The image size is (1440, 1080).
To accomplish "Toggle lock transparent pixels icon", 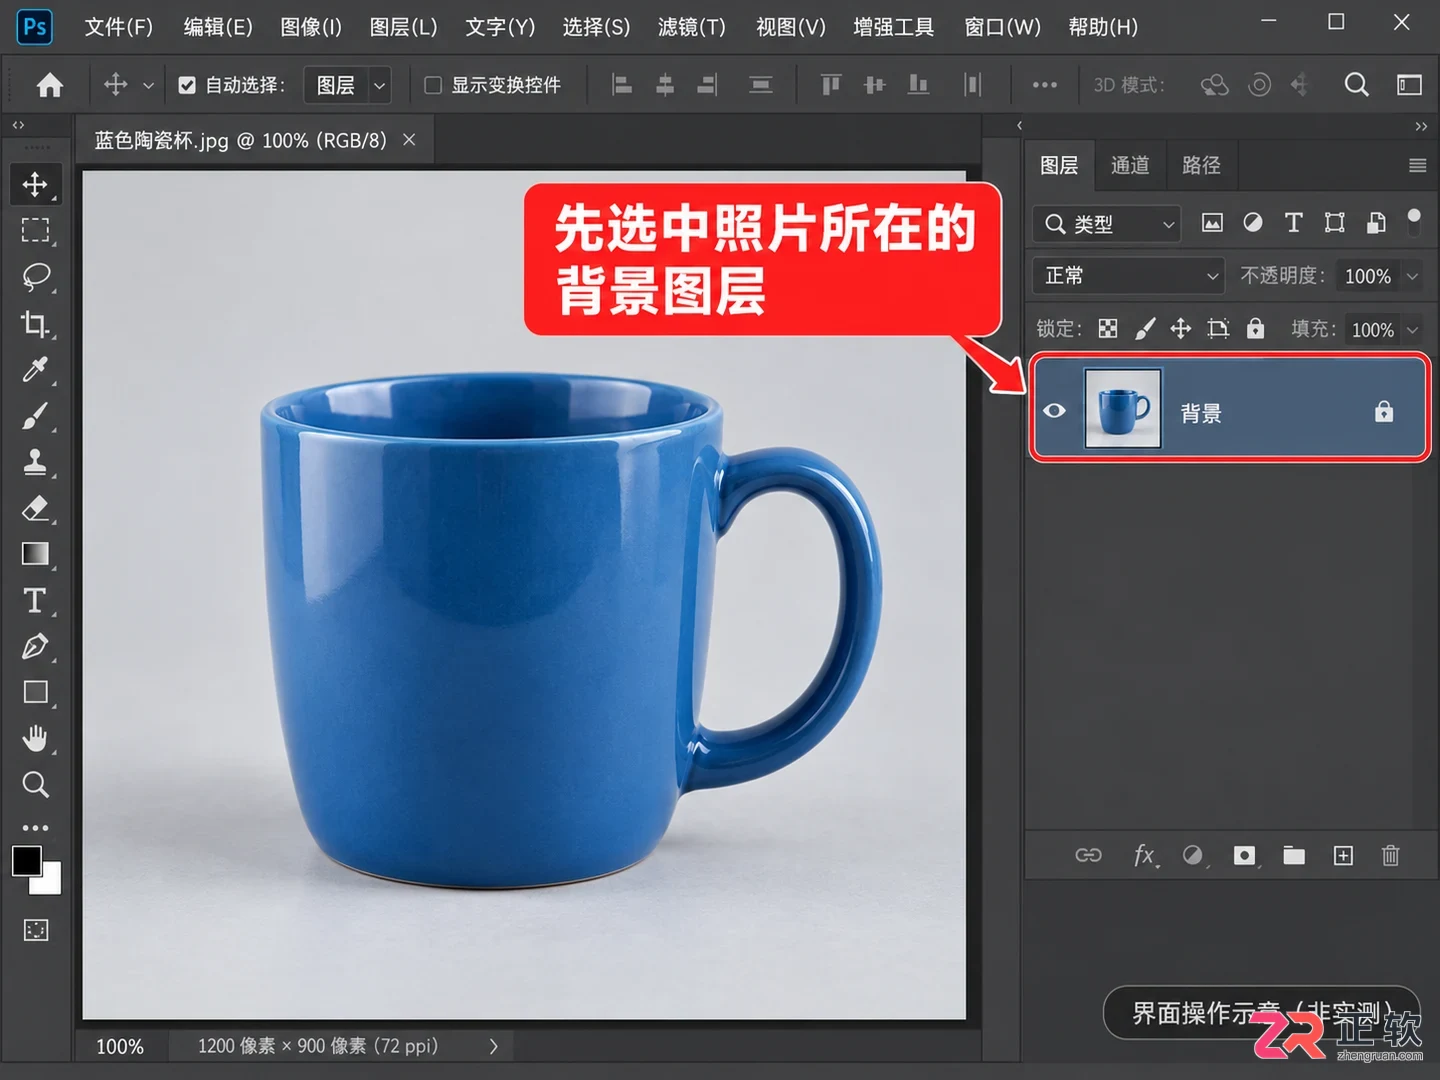I will tap(1108, 328).
